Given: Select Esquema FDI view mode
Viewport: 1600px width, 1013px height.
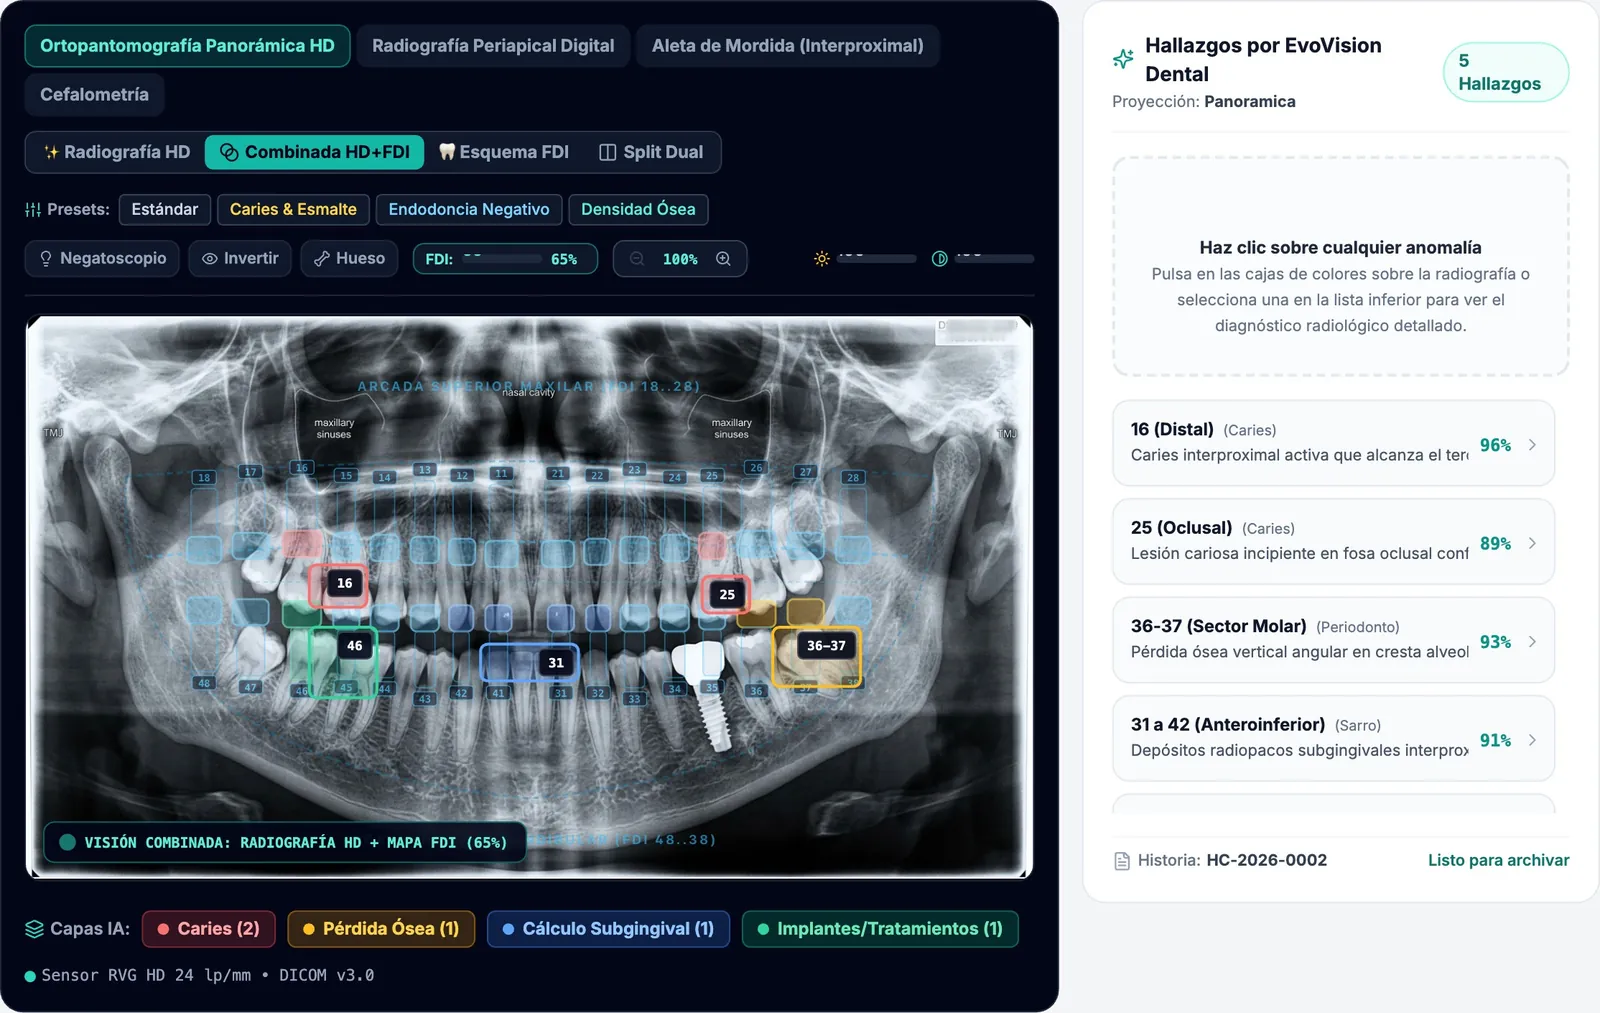Looking at the screenshot, I should [x=504, y=152].
